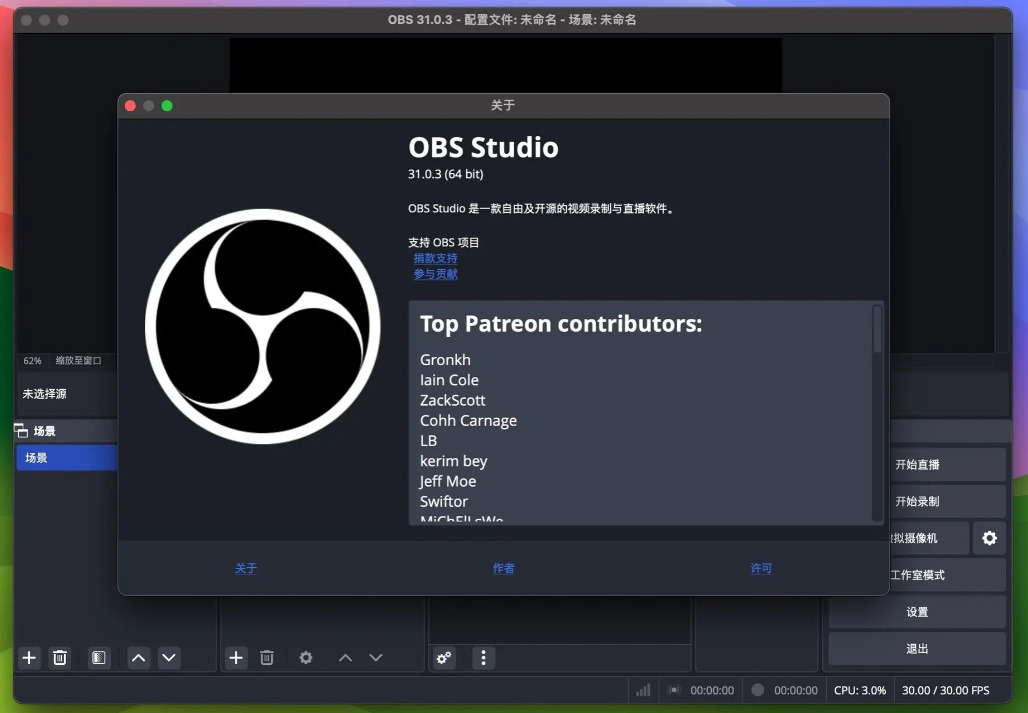Open the scene filters icon

pos(98,657)
